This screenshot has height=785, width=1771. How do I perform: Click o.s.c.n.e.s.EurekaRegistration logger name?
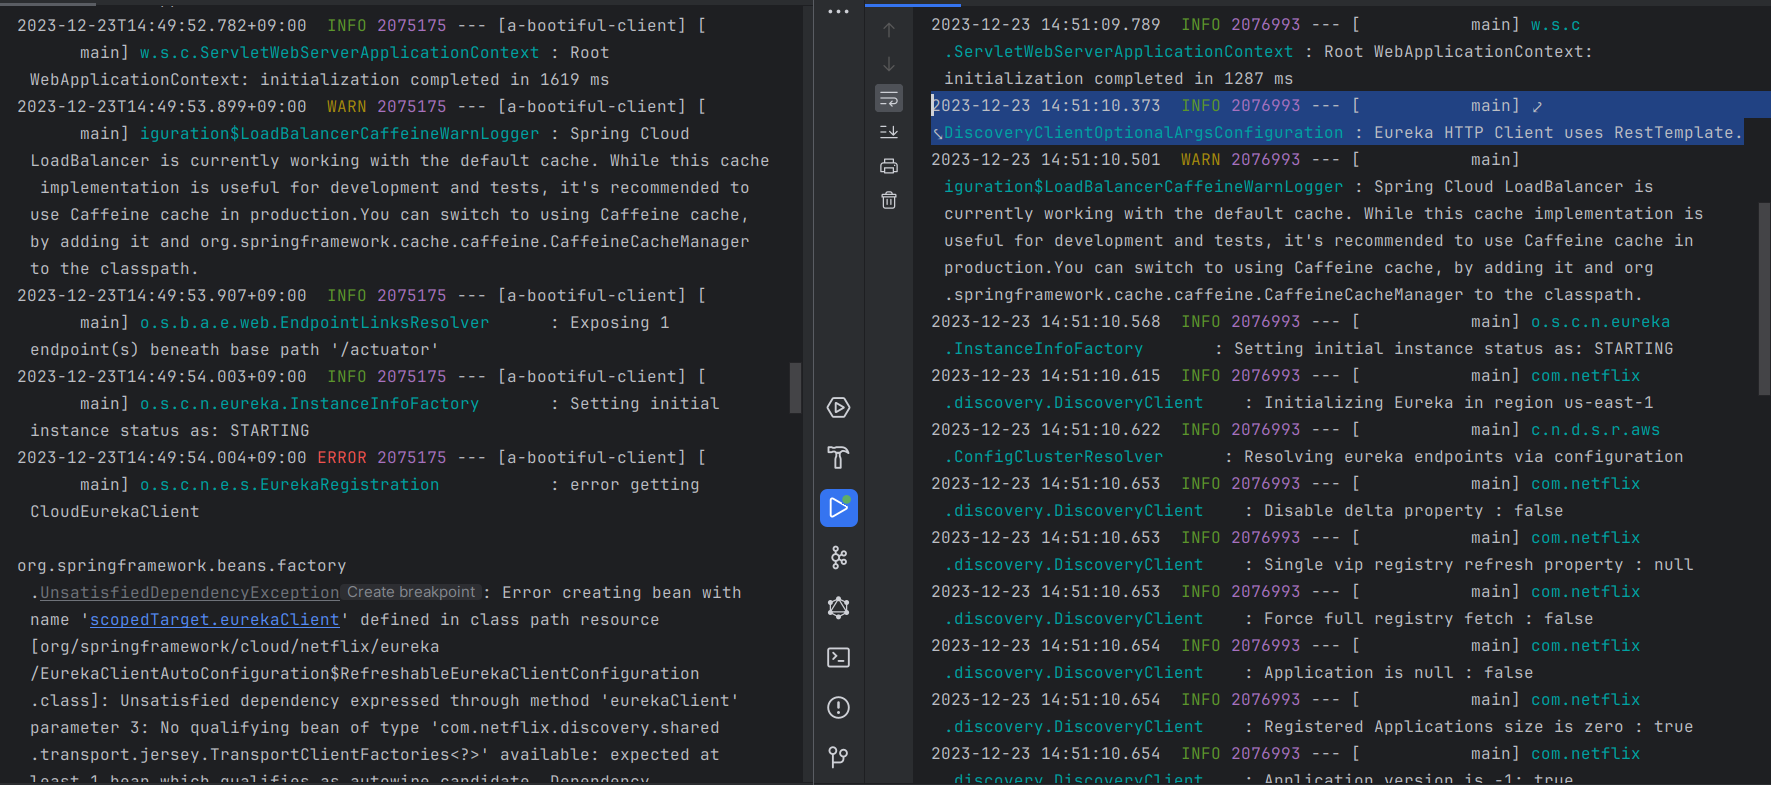click(x=290, y=485)
